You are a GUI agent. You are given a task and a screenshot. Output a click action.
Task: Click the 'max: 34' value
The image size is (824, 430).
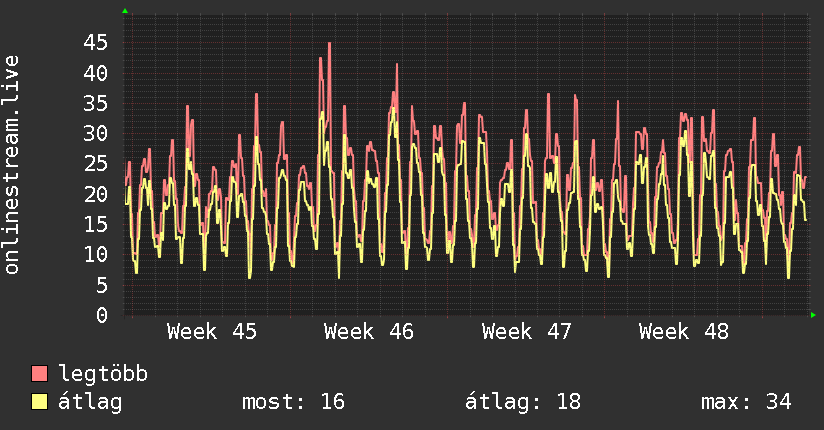tap(746, 402)
